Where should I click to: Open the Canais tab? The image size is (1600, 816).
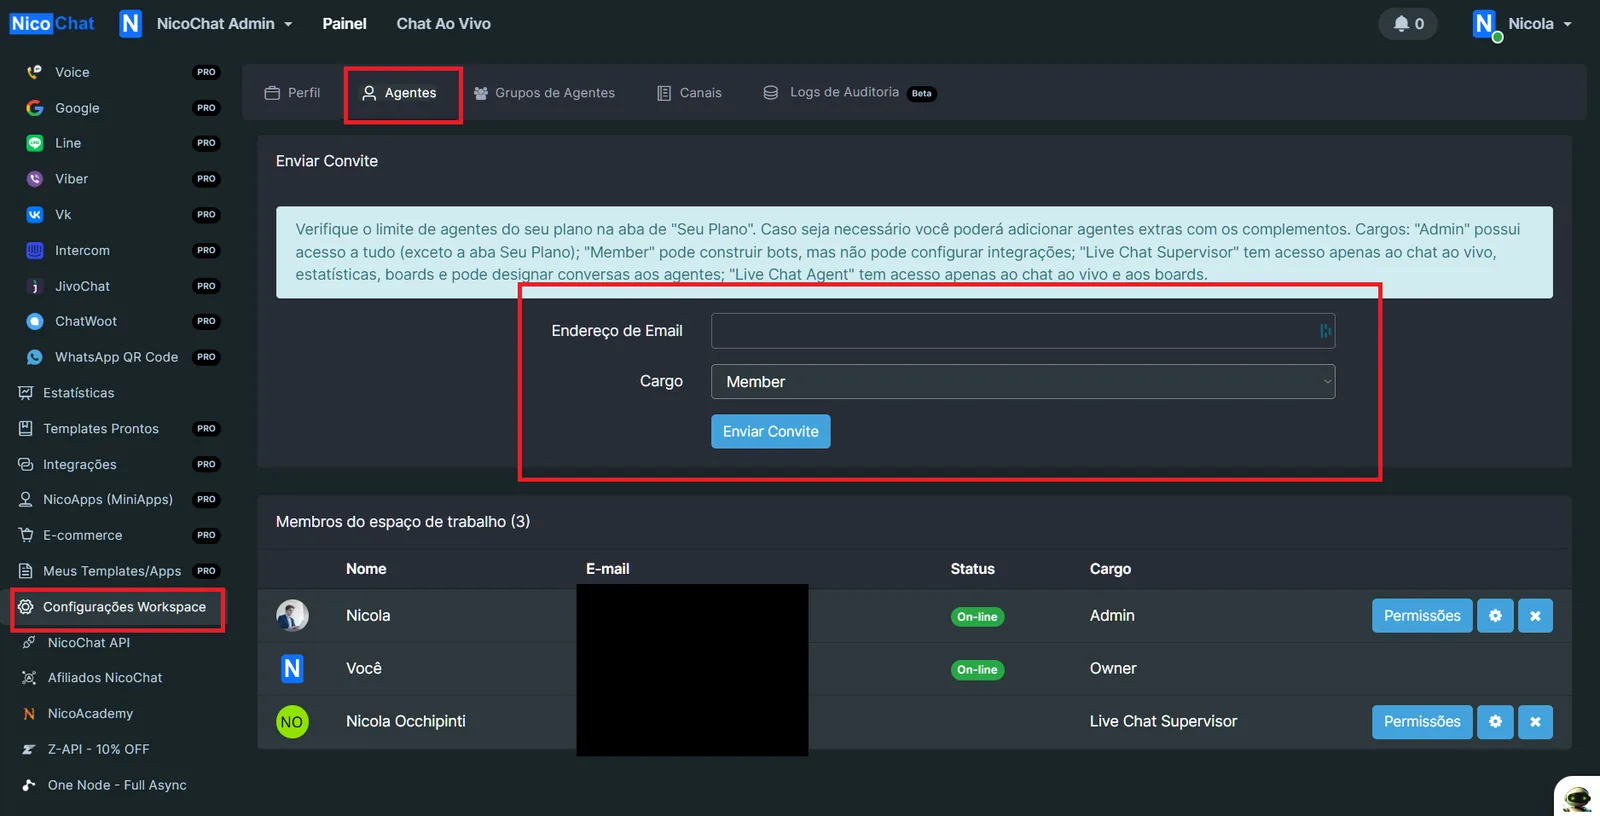coord(689,93)
